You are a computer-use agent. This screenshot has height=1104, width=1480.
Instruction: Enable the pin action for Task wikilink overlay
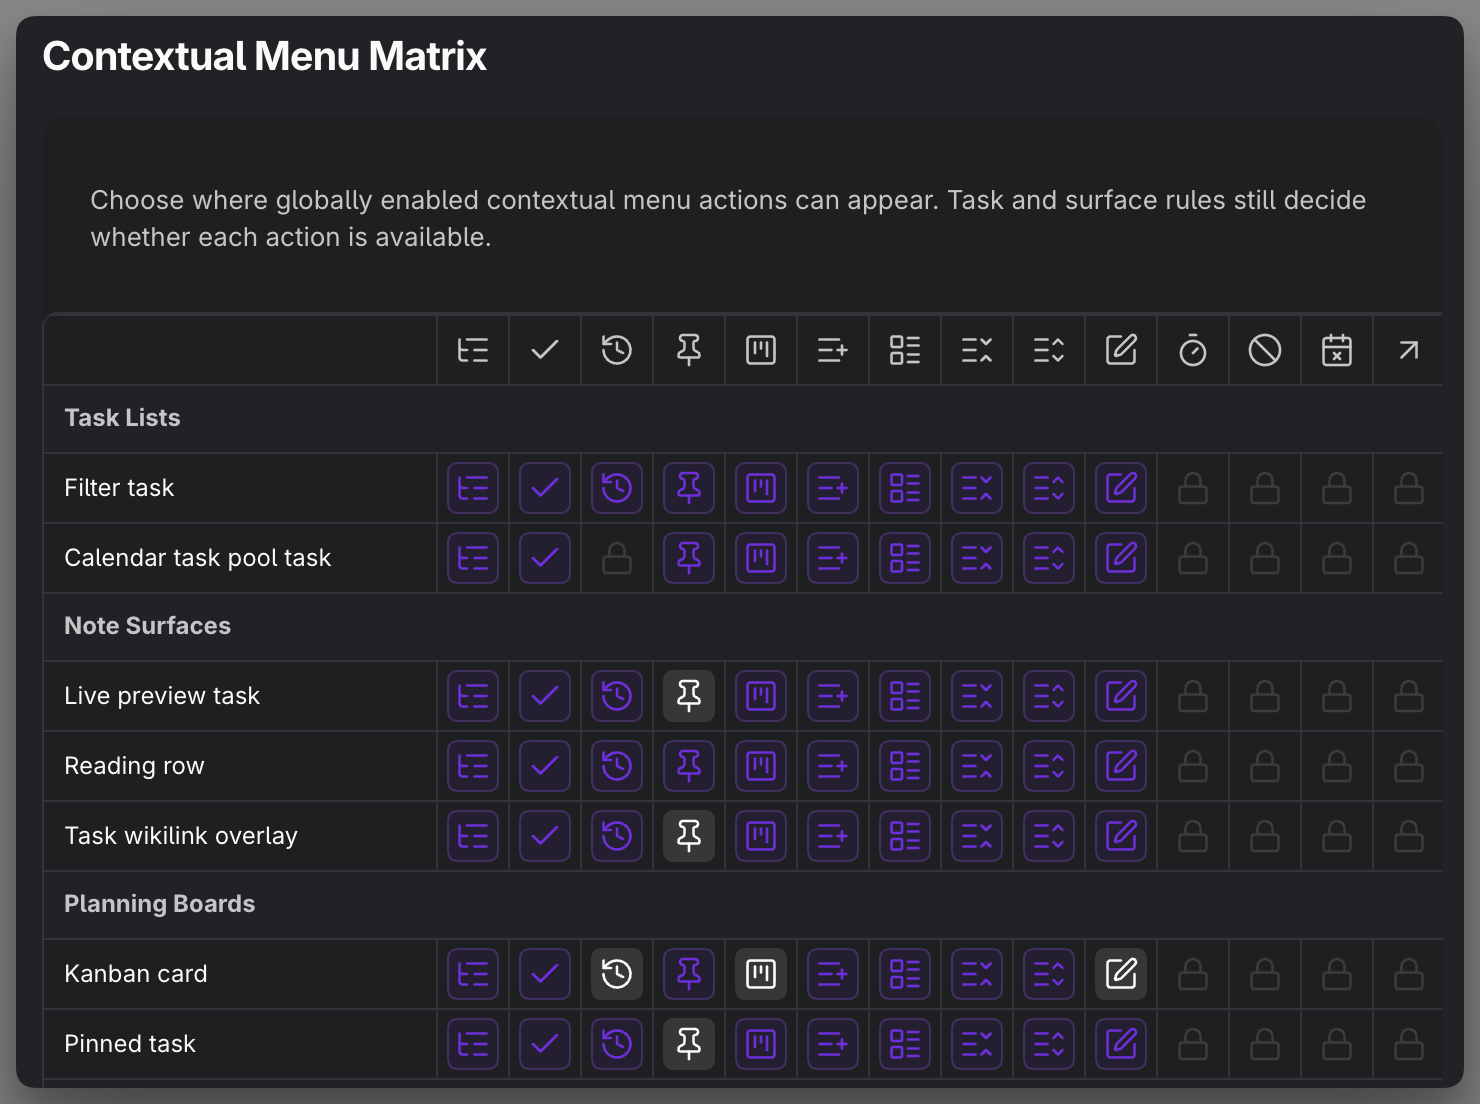(x=689, y=836)
